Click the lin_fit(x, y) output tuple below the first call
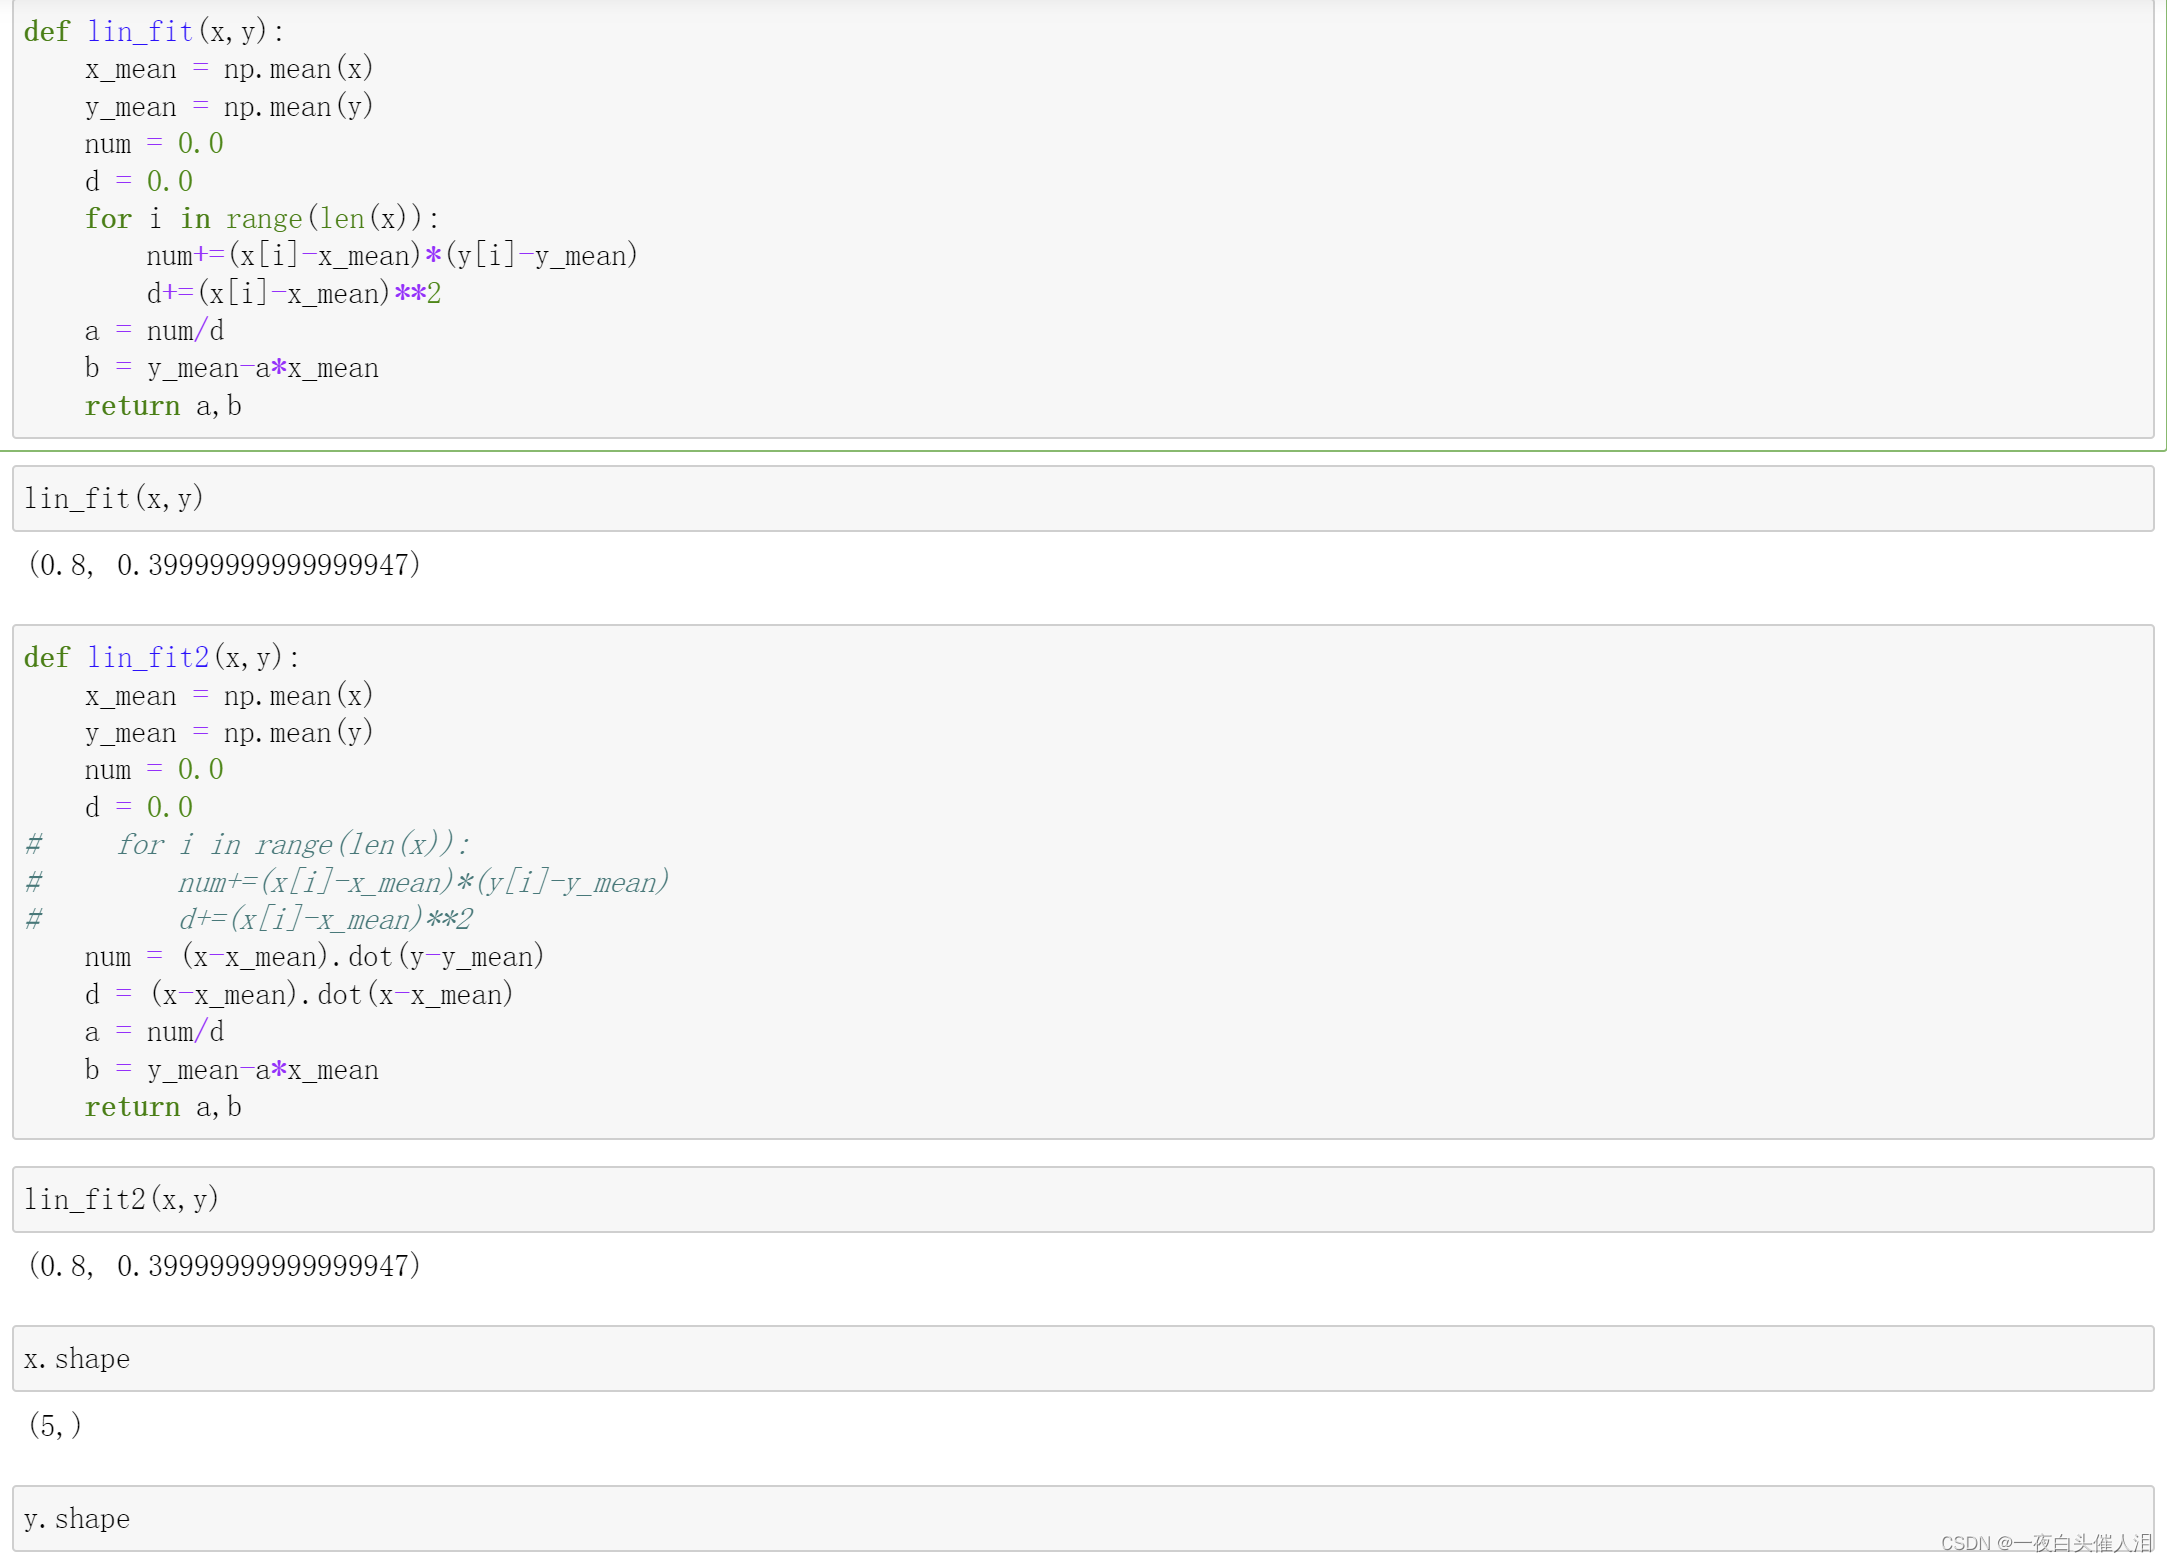 coord(224,565)
